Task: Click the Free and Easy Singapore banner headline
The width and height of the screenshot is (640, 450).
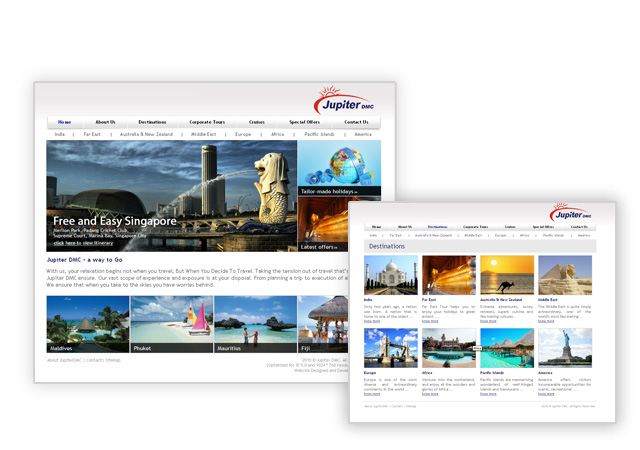Action: [x=115, y=221]
